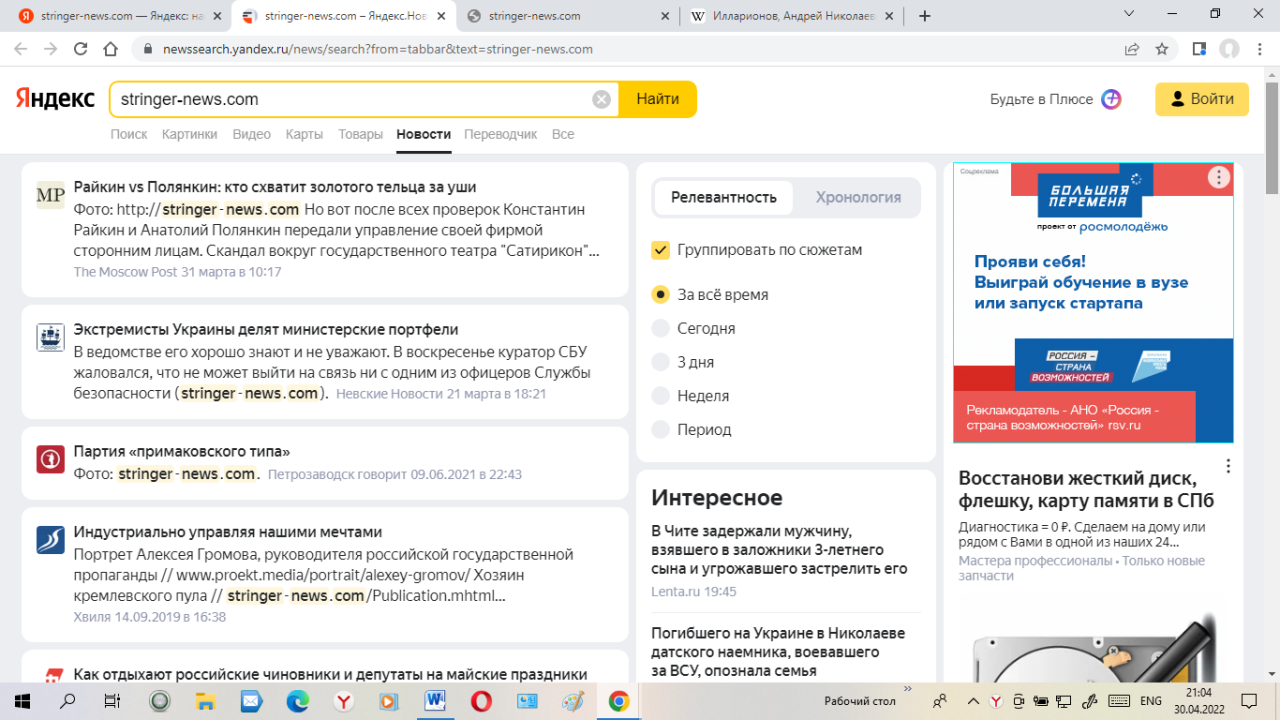Open the Поиск search category
The height and width of the screenshot is (720, 1280).
click(129, 134)
